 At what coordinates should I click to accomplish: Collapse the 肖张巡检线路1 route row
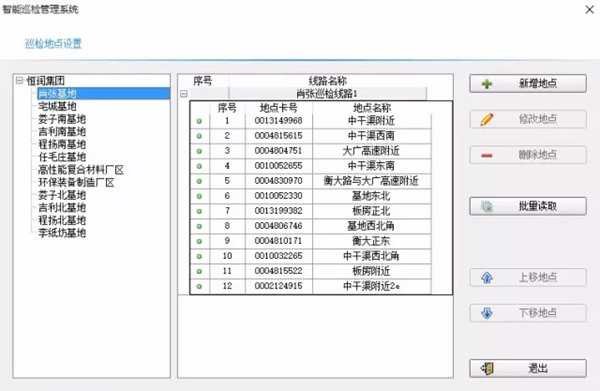[184, 94]
